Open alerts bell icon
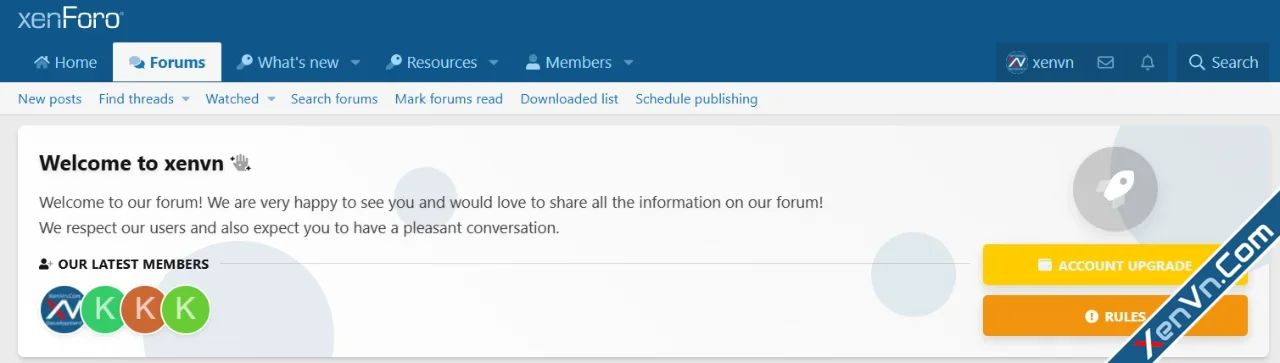This screenshot has height=363, width=1280. [x=1147, y=62]
